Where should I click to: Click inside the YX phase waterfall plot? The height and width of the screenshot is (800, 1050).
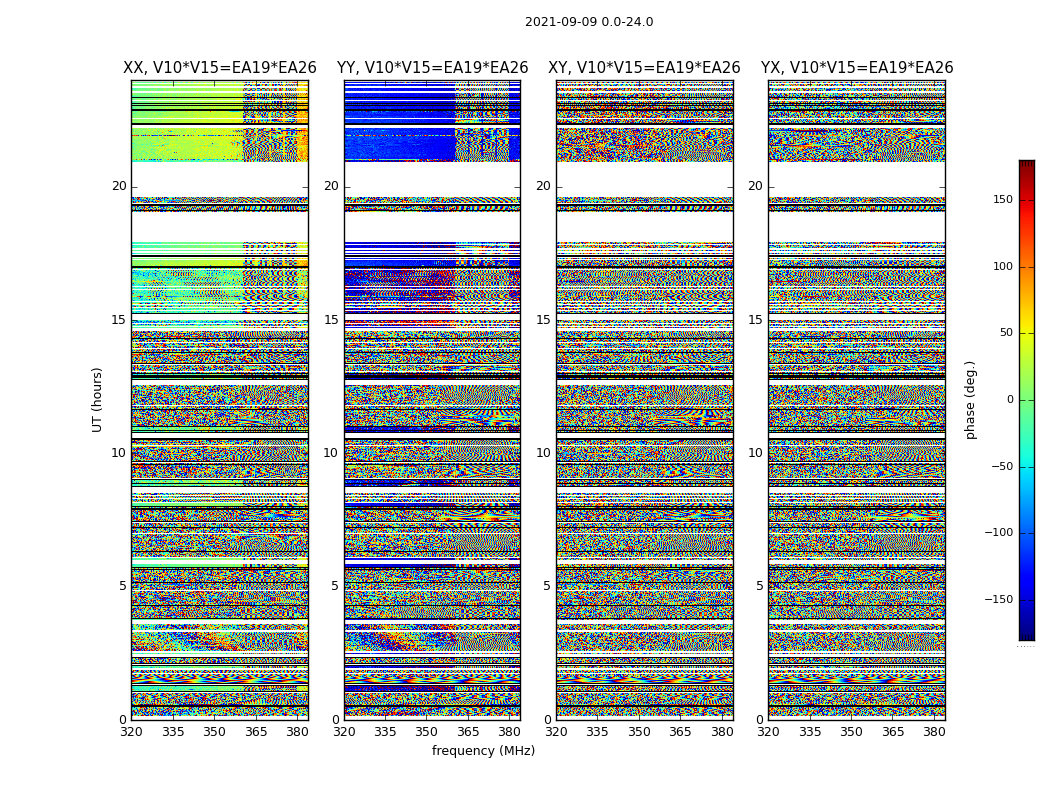click(856, 400)
